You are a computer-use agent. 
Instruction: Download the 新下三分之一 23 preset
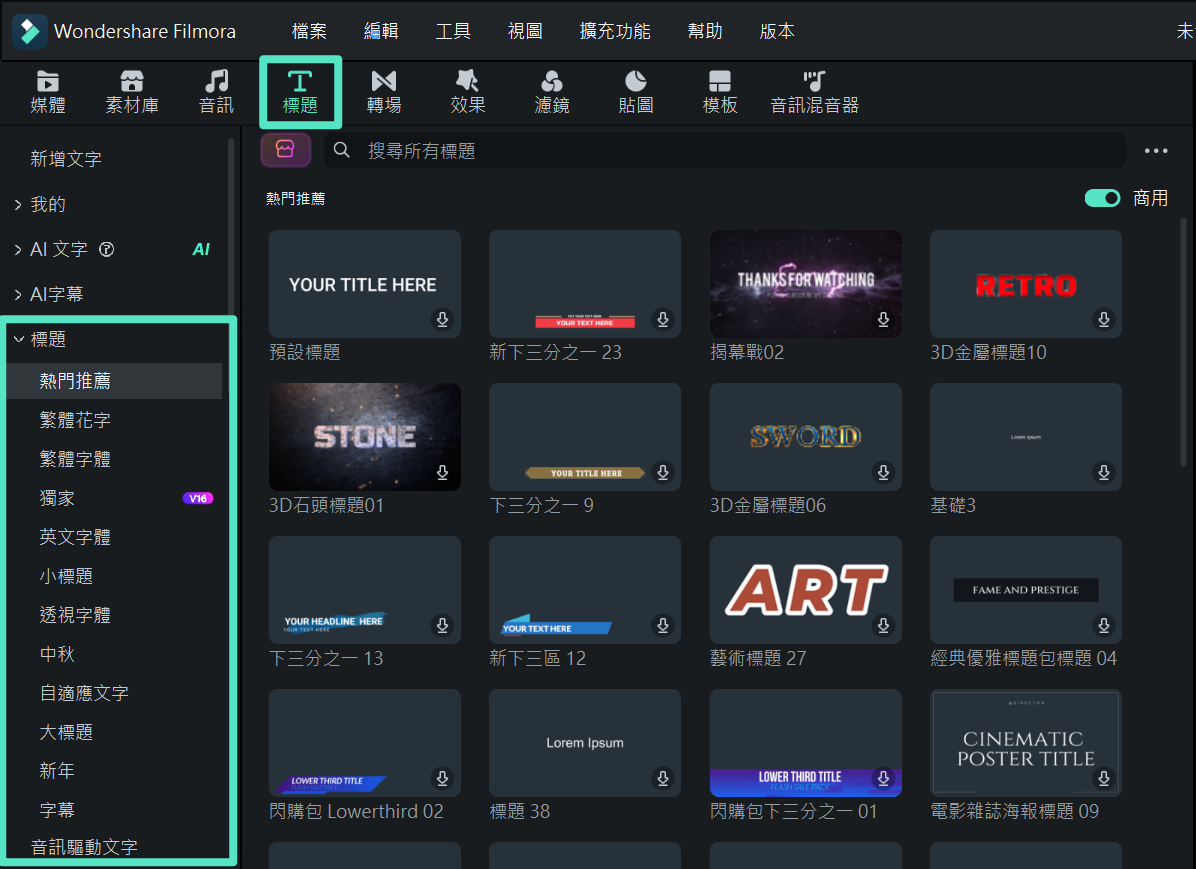(x=663, y=319)
